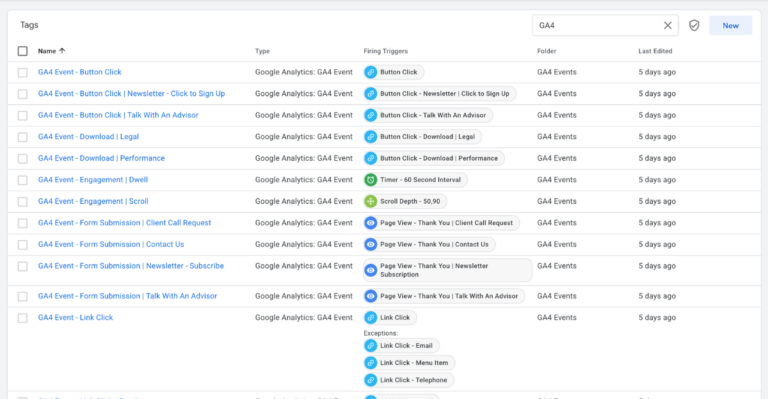Open Form Submission | Client Call Request tag

[x=124, y=223]
